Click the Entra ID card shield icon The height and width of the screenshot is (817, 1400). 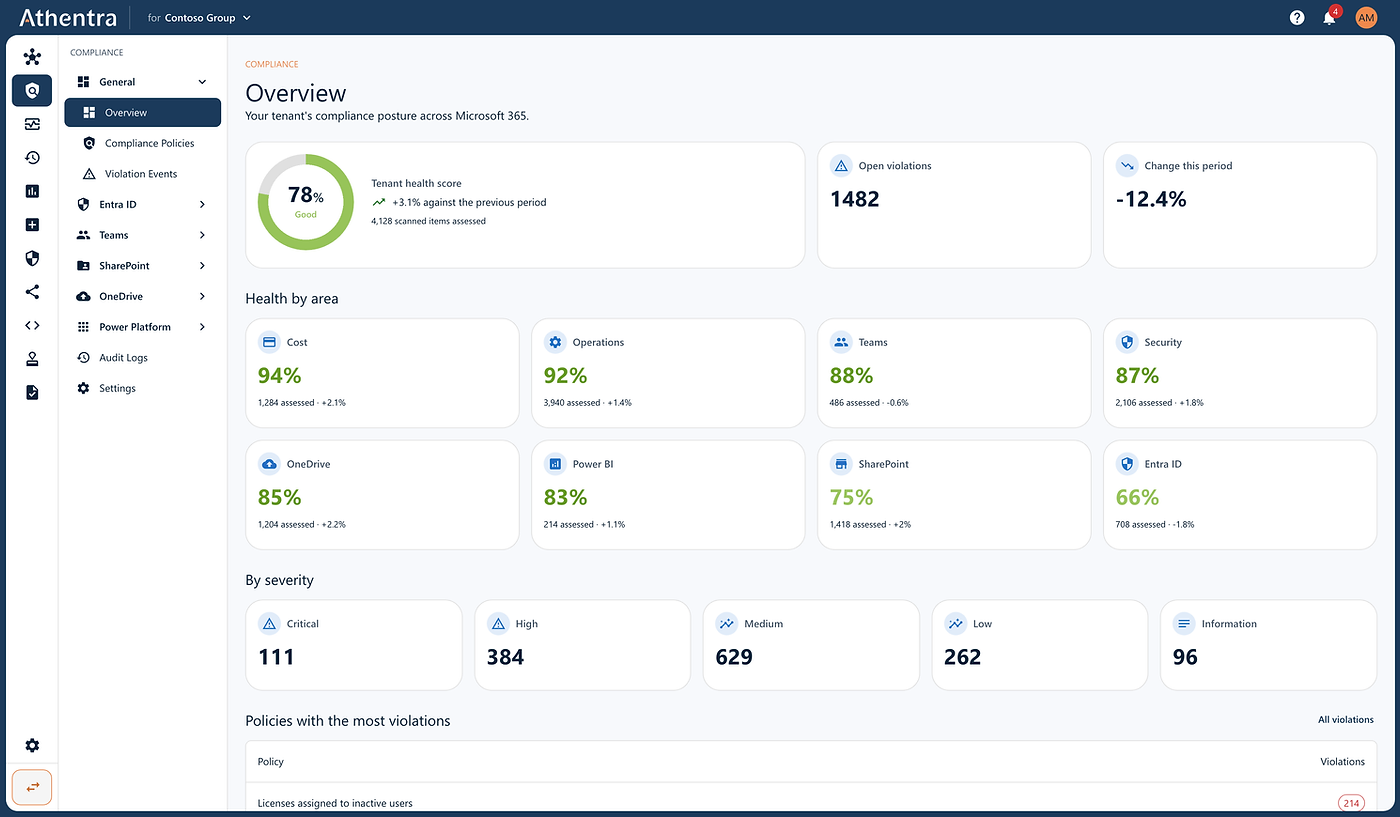(1127, 464)
